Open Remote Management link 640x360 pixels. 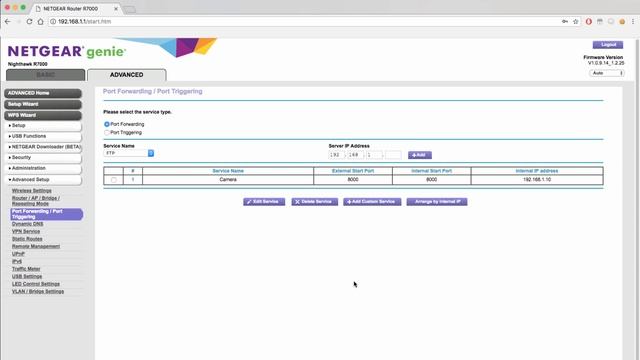36,247
